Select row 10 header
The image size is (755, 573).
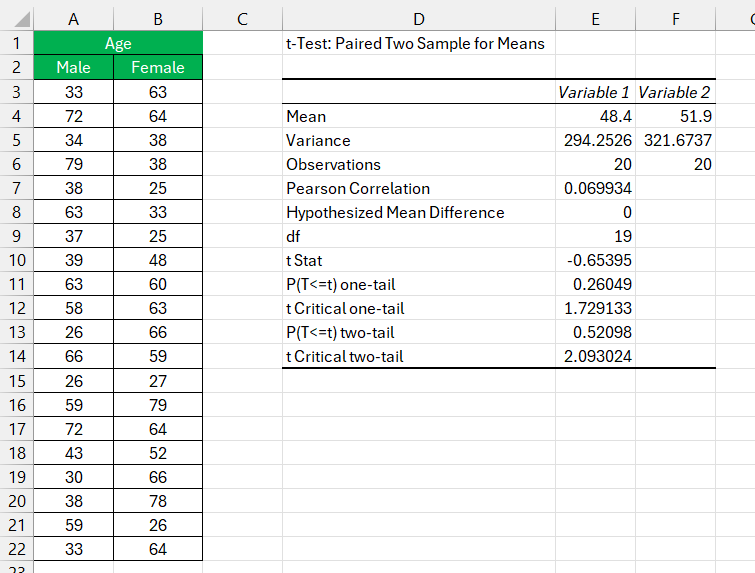point(16,260)
